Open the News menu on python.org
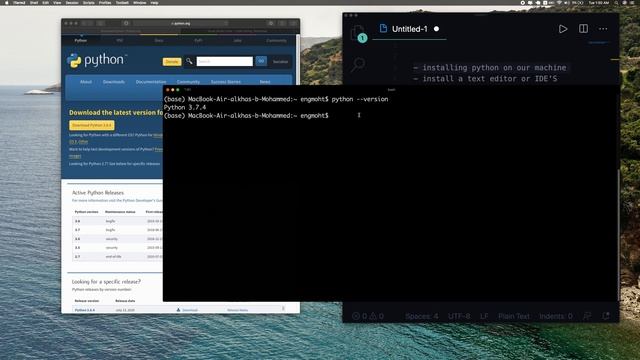This screenshot has height=360, width=640. tap(265, 82)
